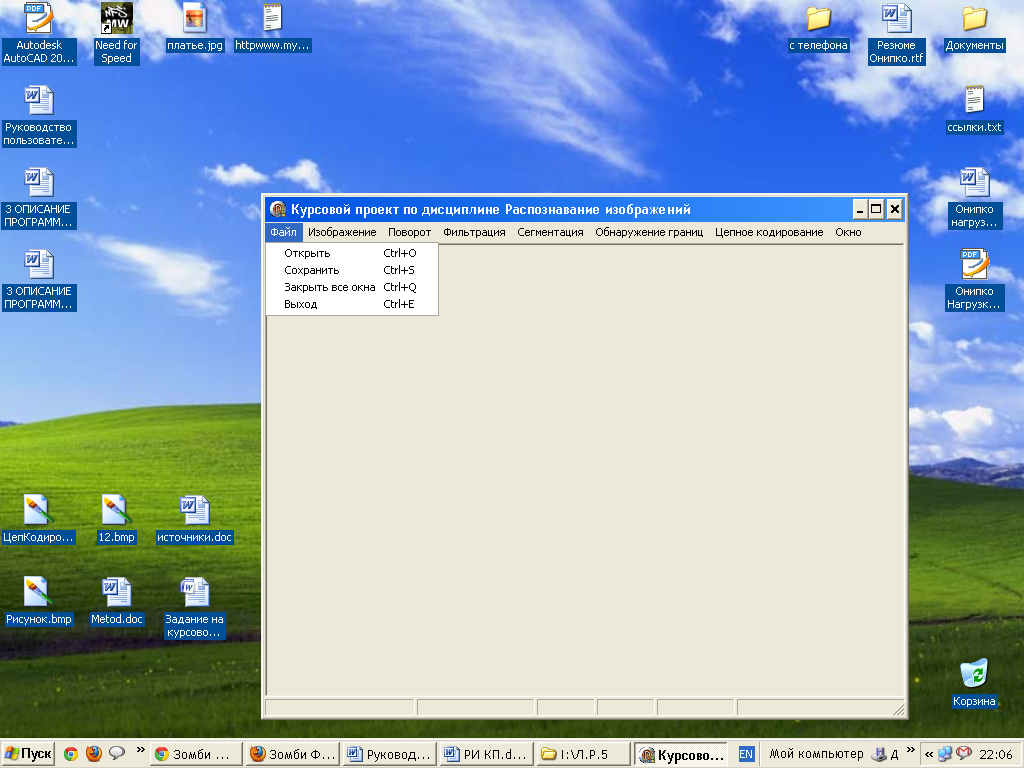Click the Пуск start button

[27, 754]
